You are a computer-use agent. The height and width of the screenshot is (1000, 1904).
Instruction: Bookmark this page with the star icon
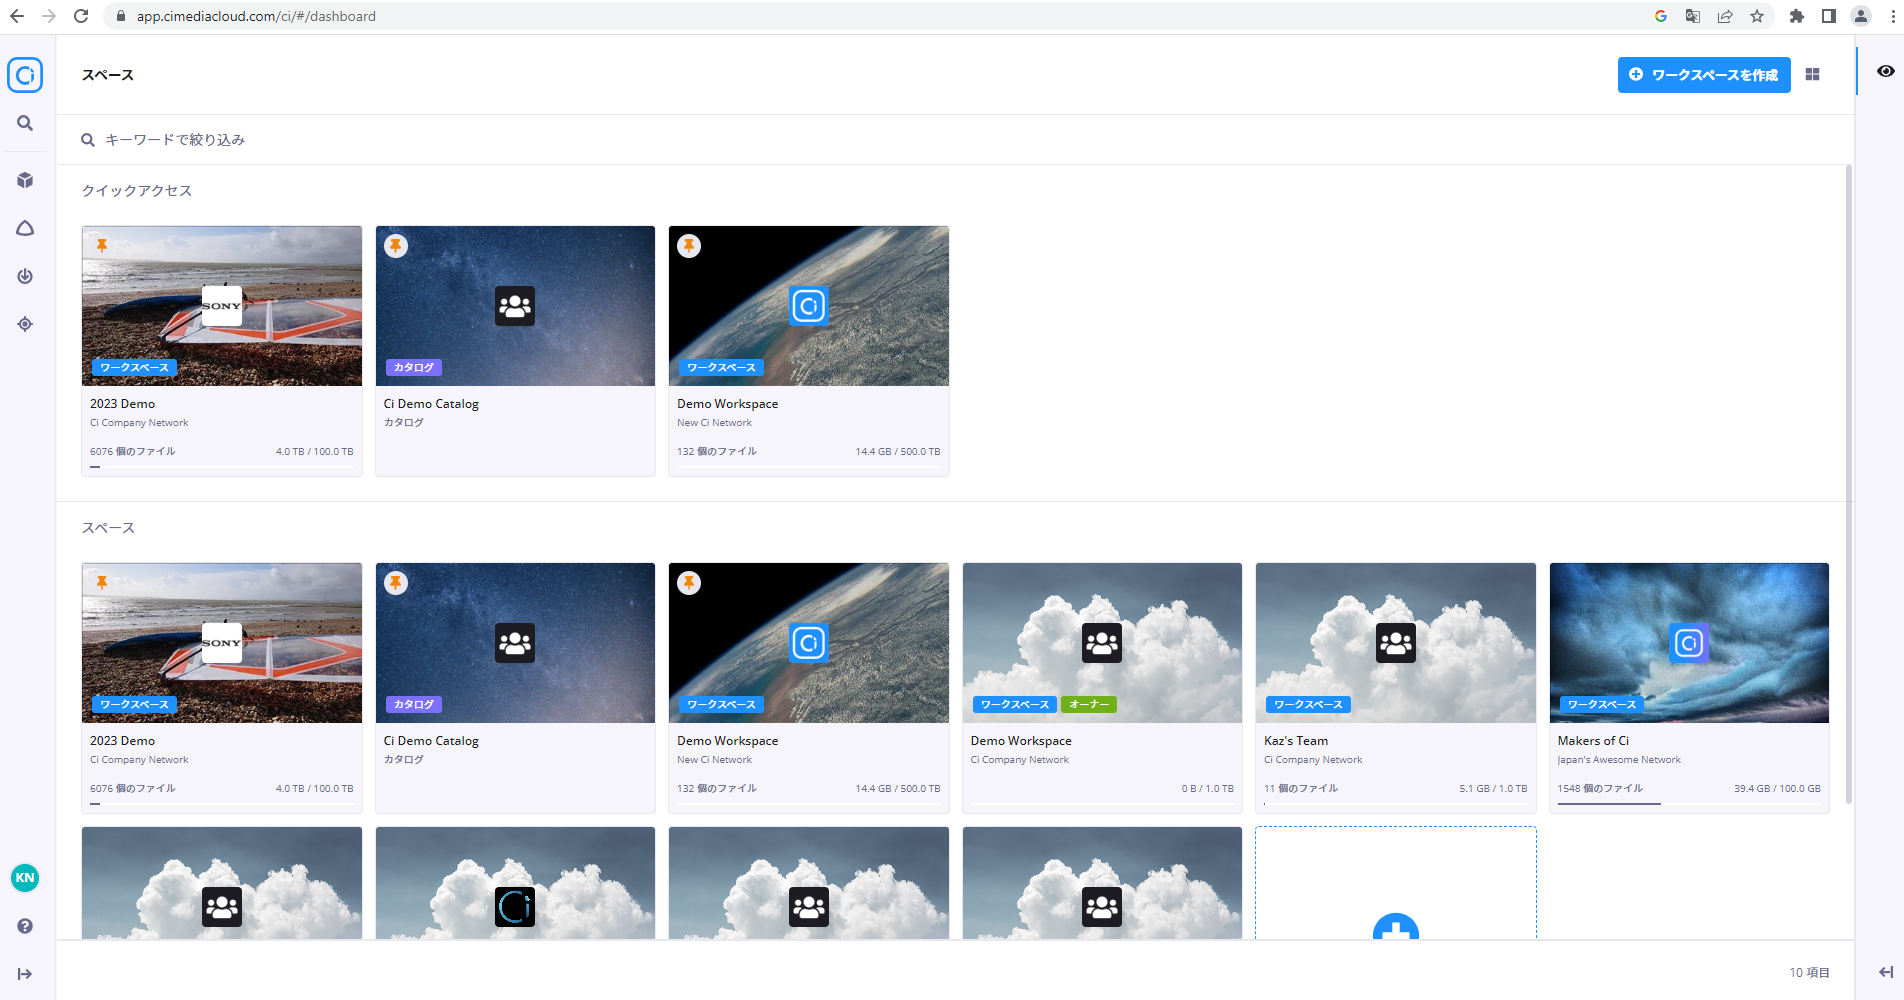coord(1757,16)
